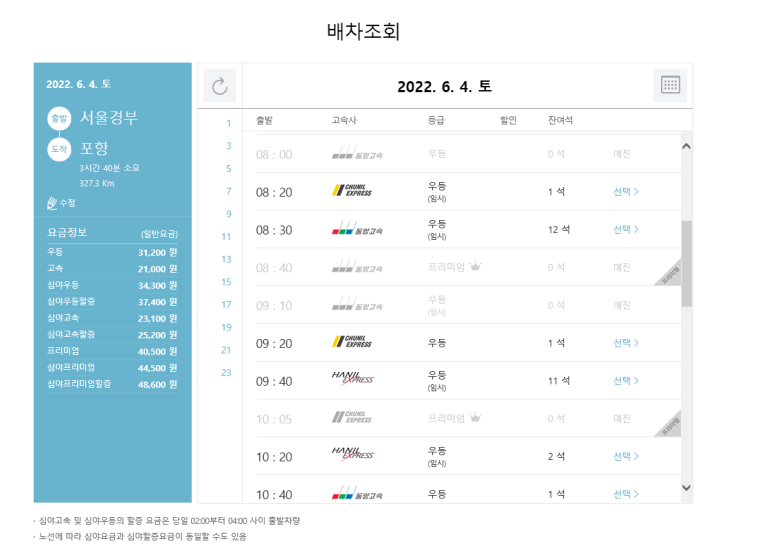This screenshot has width=773, height=548.
Task: Jump to hour 23 in time list
Action: [226, 373]
